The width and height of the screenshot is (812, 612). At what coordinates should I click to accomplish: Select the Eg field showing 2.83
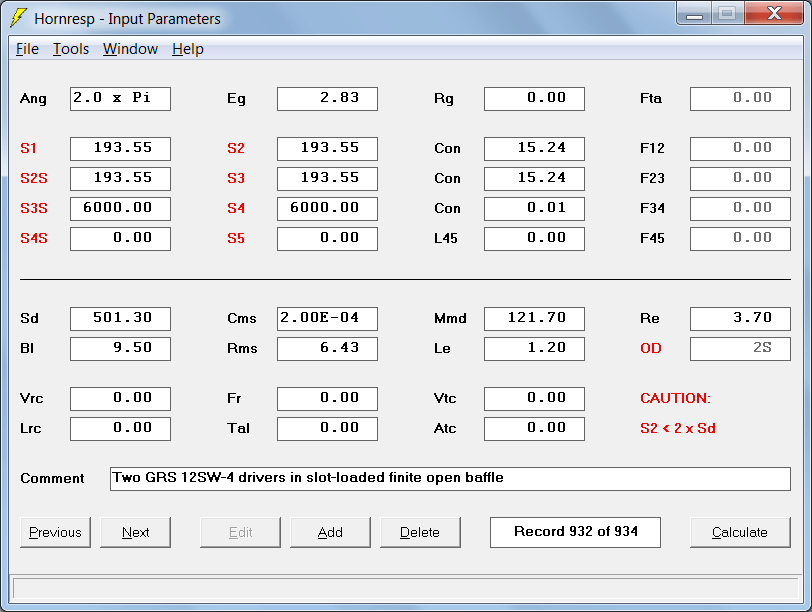(327, 99)
